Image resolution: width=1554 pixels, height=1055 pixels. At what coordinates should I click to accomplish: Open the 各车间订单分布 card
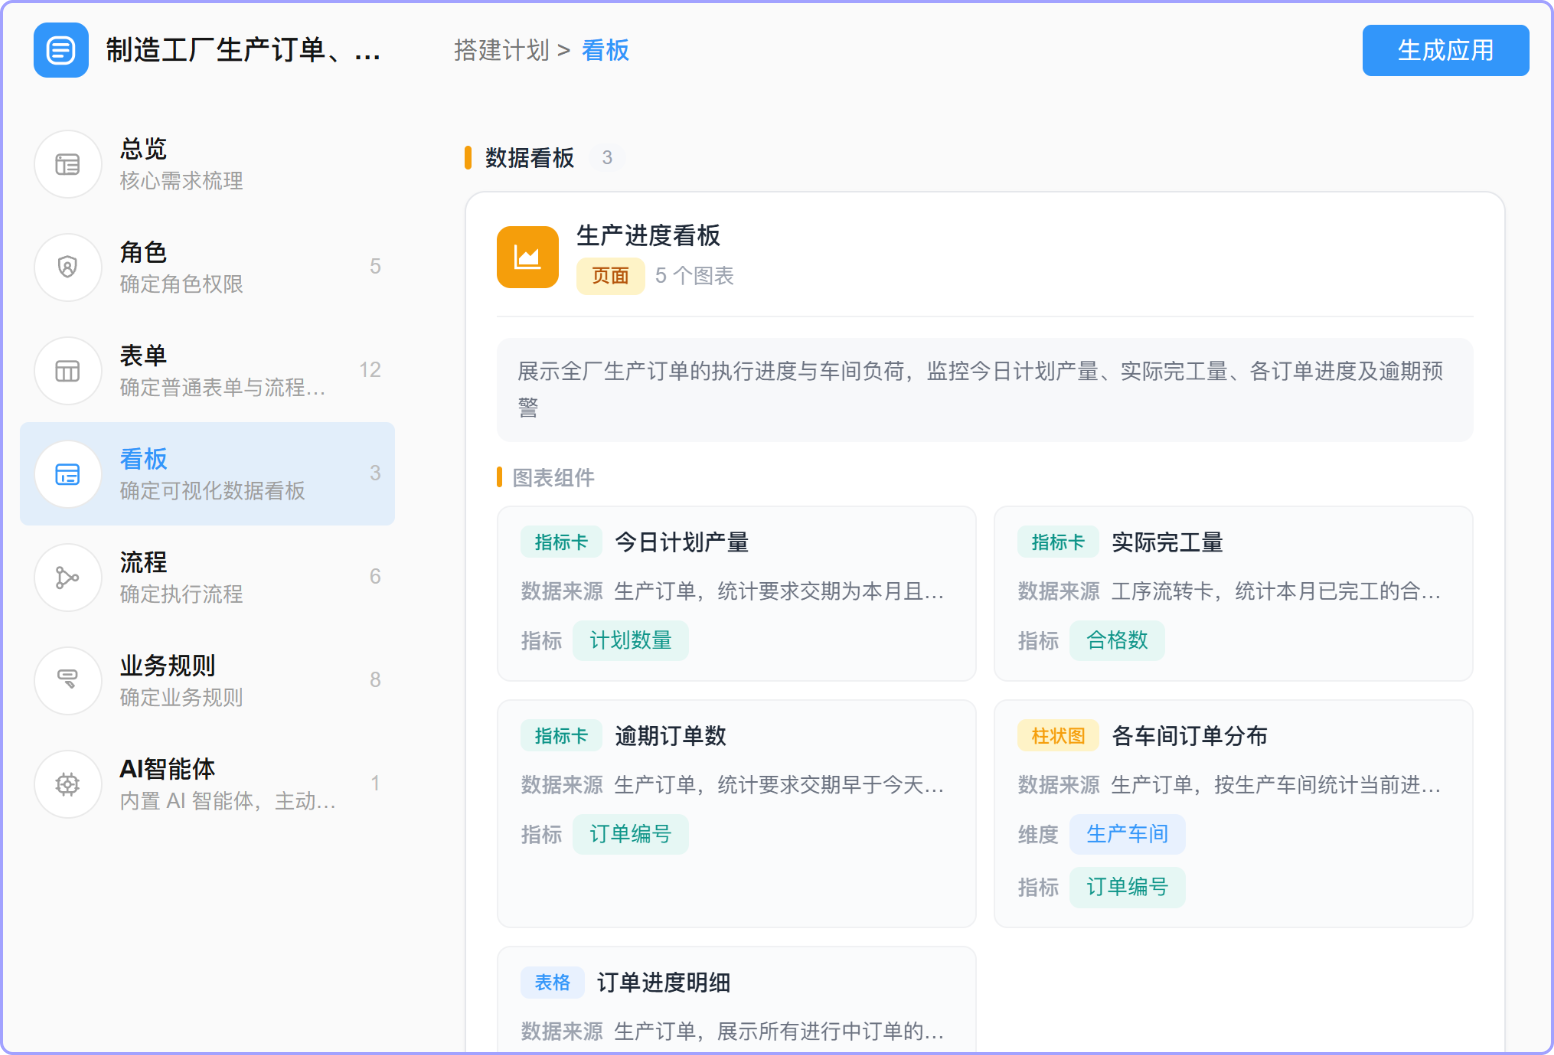pyautogui.click(x=1233, y=814)
